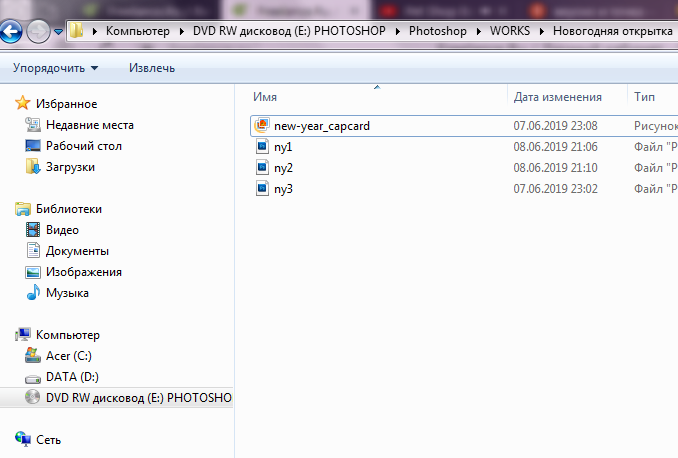Click the Музыка note icon

(33, 292)
